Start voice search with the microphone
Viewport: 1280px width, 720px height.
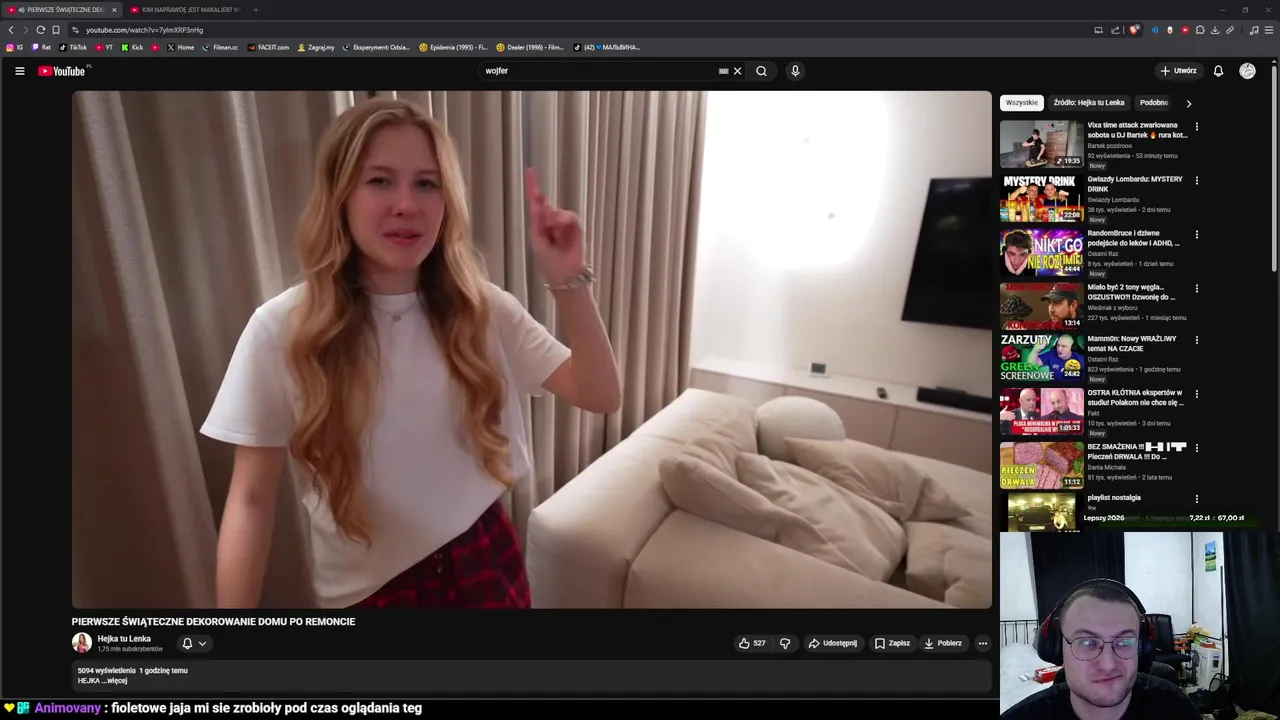click(x=795, y=71)
